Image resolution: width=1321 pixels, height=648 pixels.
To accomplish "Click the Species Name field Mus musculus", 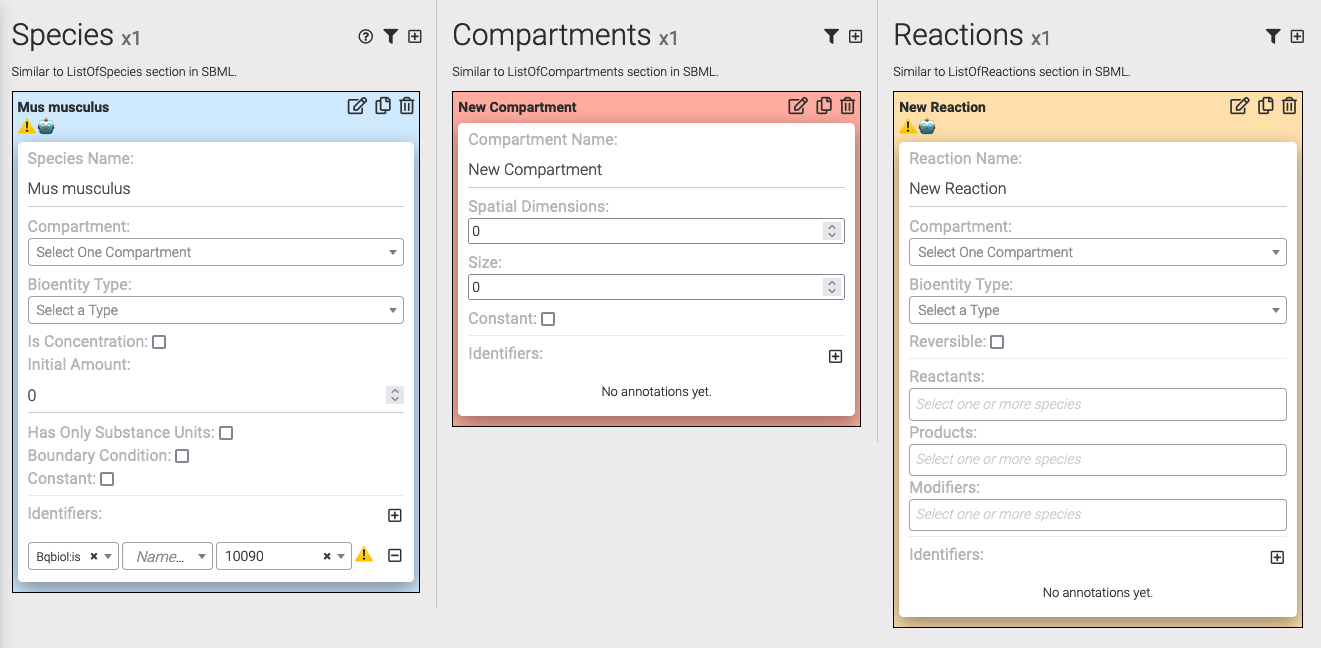I will tap(215, 188).
